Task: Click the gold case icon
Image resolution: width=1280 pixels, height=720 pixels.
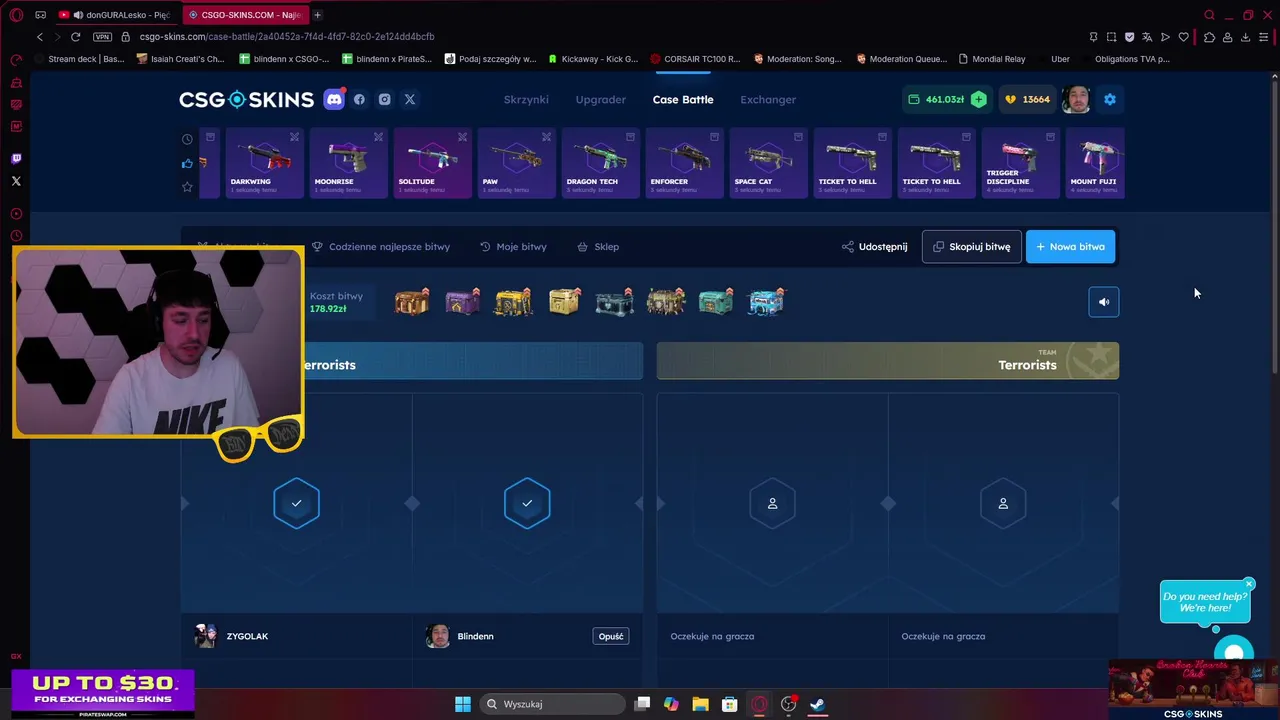Action: [x=564, y=301]
